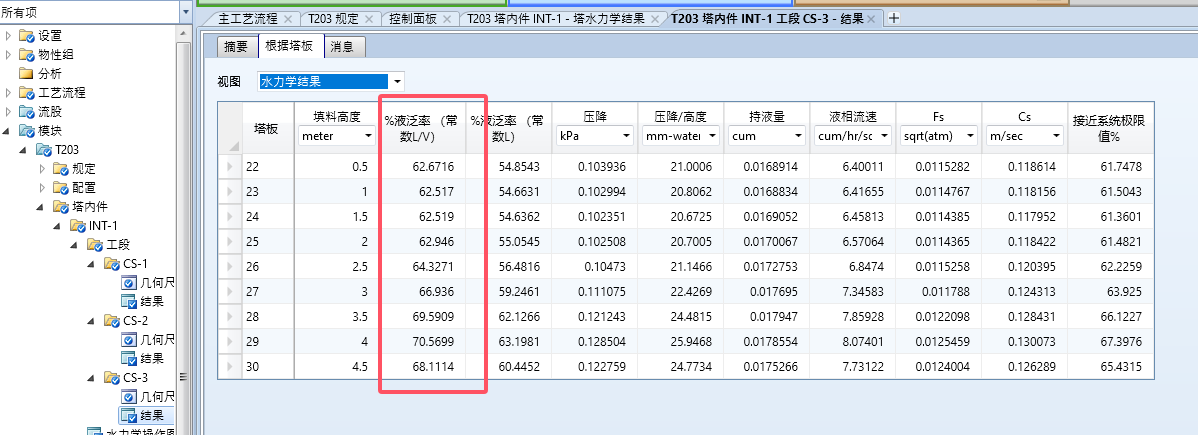1198x435 pixels.
Task: Collapse the 工段 node arrow
Action: [x=76, y=245]
